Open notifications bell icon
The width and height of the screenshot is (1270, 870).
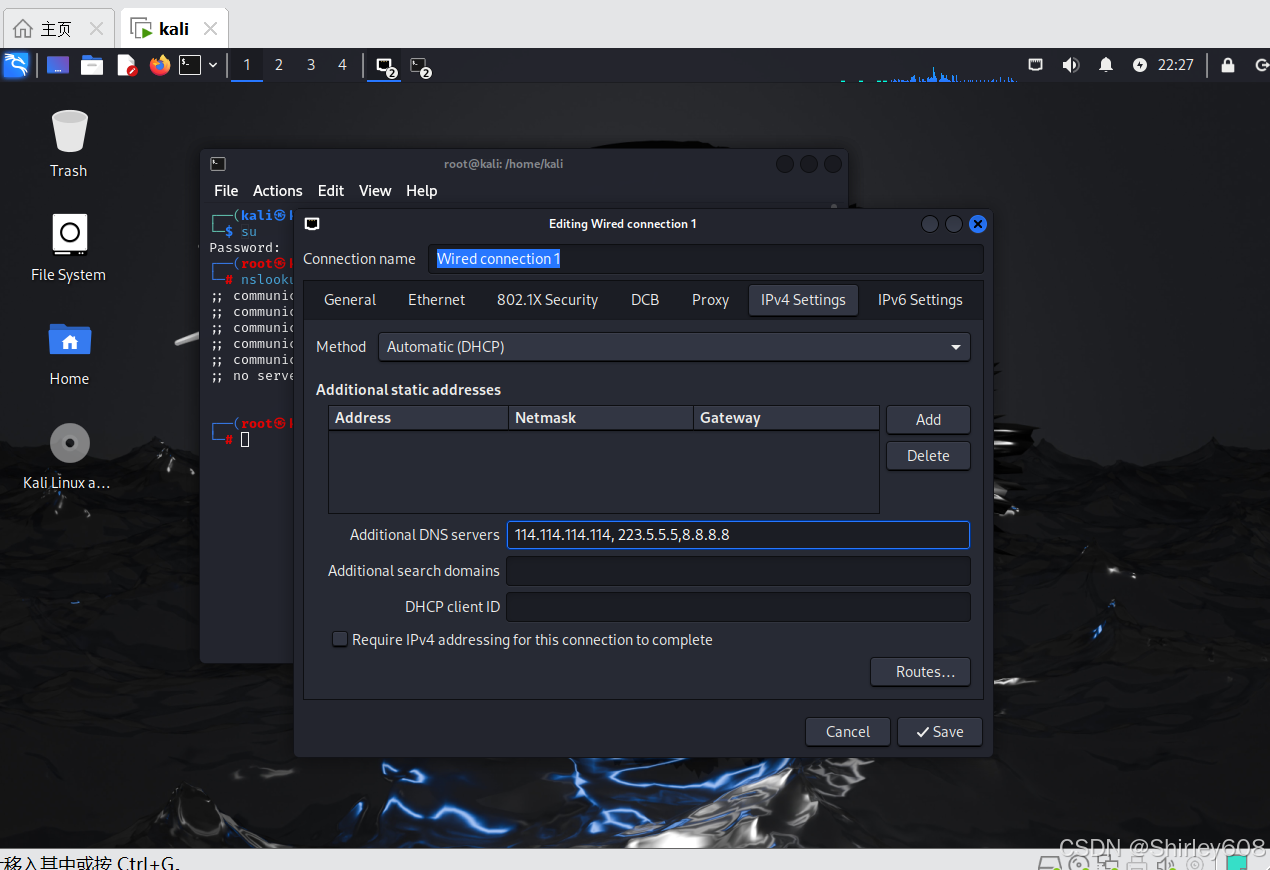[1106, 65]
